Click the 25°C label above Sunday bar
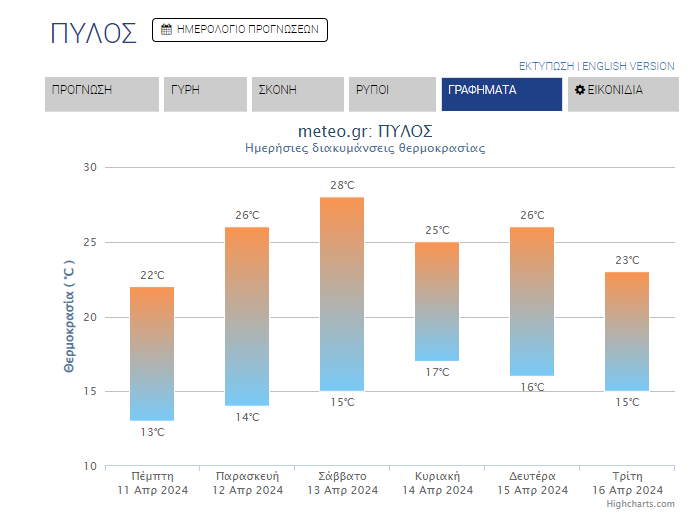The height and width of the screenshot is (523, 700). [x=438, y=230]
